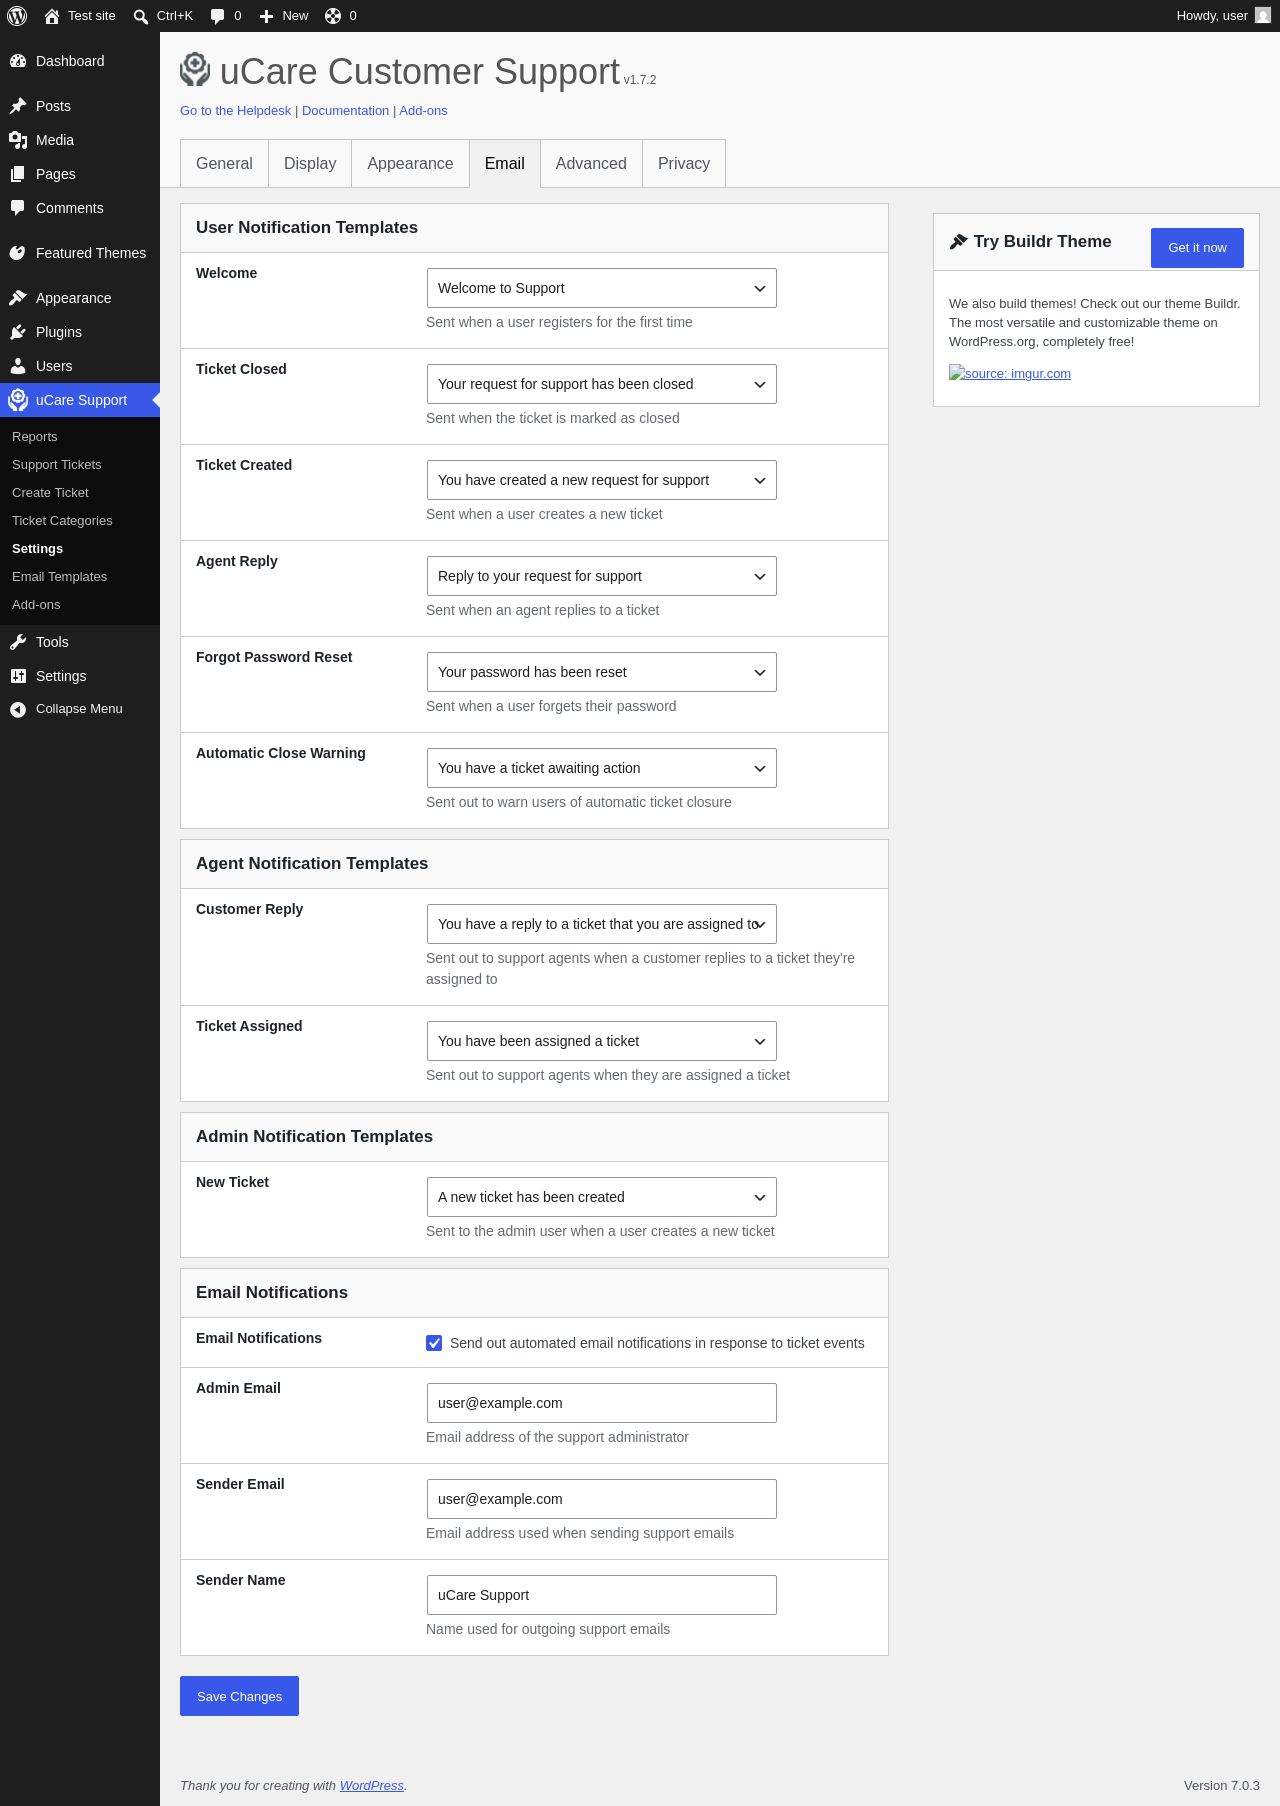Open the Ticket Created template dropdown
The width and height of the screenshot is (1280, 1806).
tap(601, 480)
